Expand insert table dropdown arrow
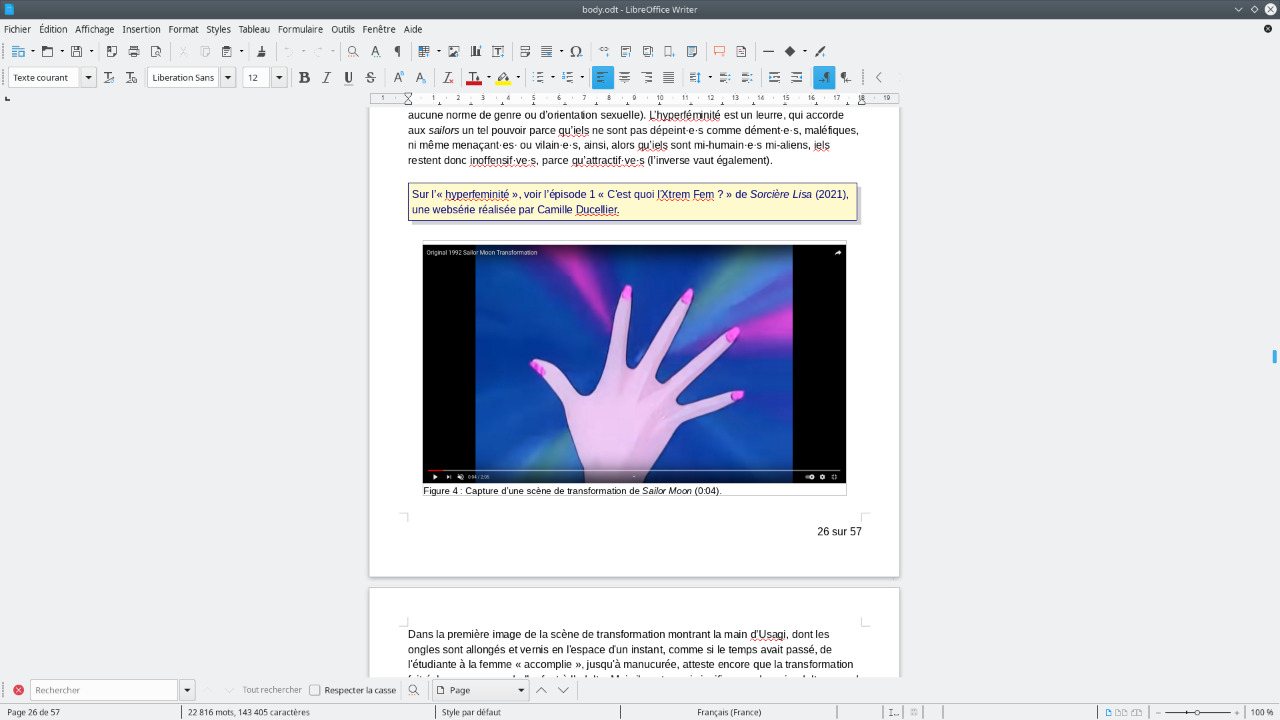This screenshot has width=1280, height=720. pos(438,51)
